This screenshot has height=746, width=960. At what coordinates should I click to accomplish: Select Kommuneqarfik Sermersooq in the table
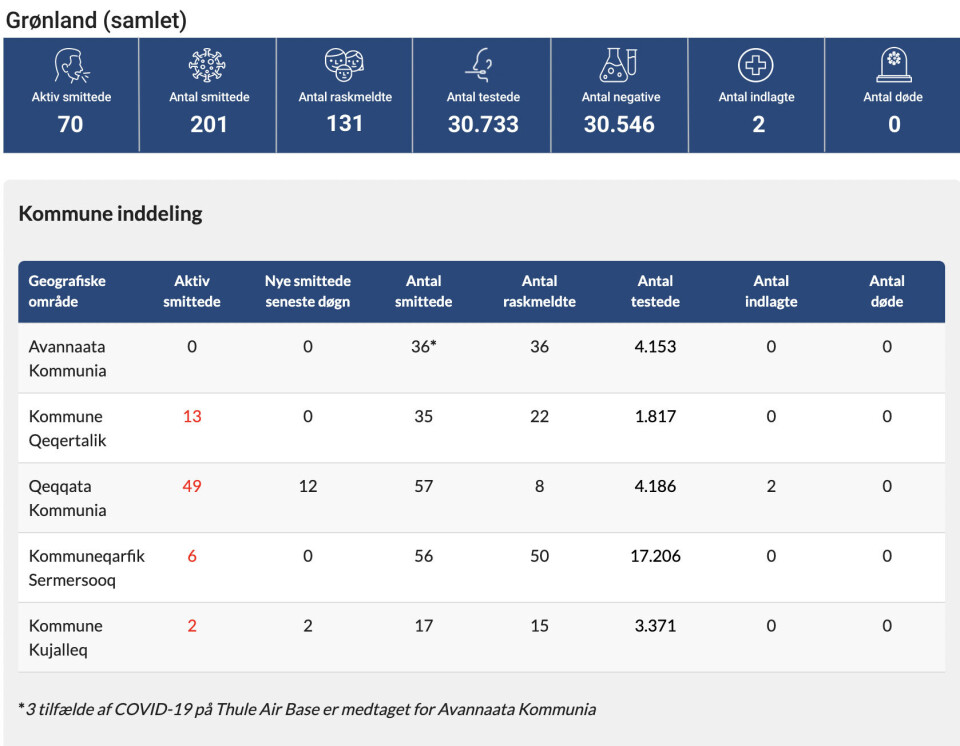[x=87, y=568]
